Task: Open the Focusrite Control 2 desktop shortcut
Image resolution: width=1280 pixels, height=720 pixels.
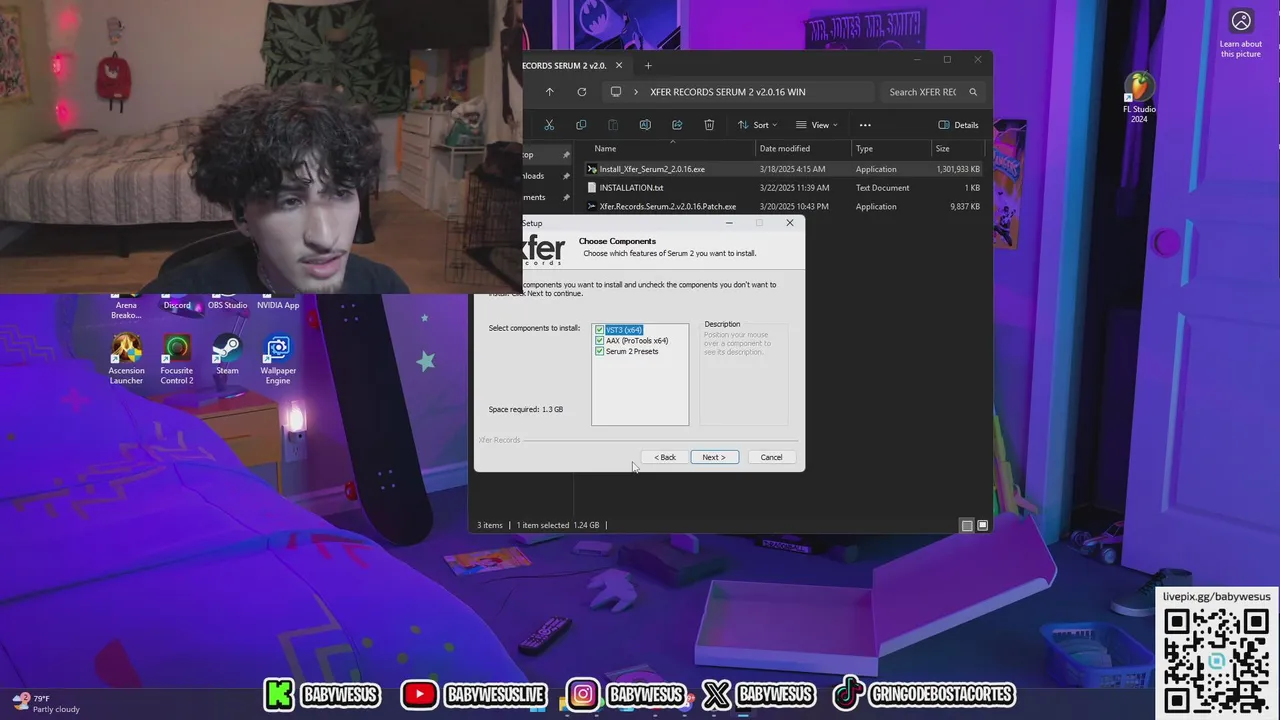Action: pos(177,359)
